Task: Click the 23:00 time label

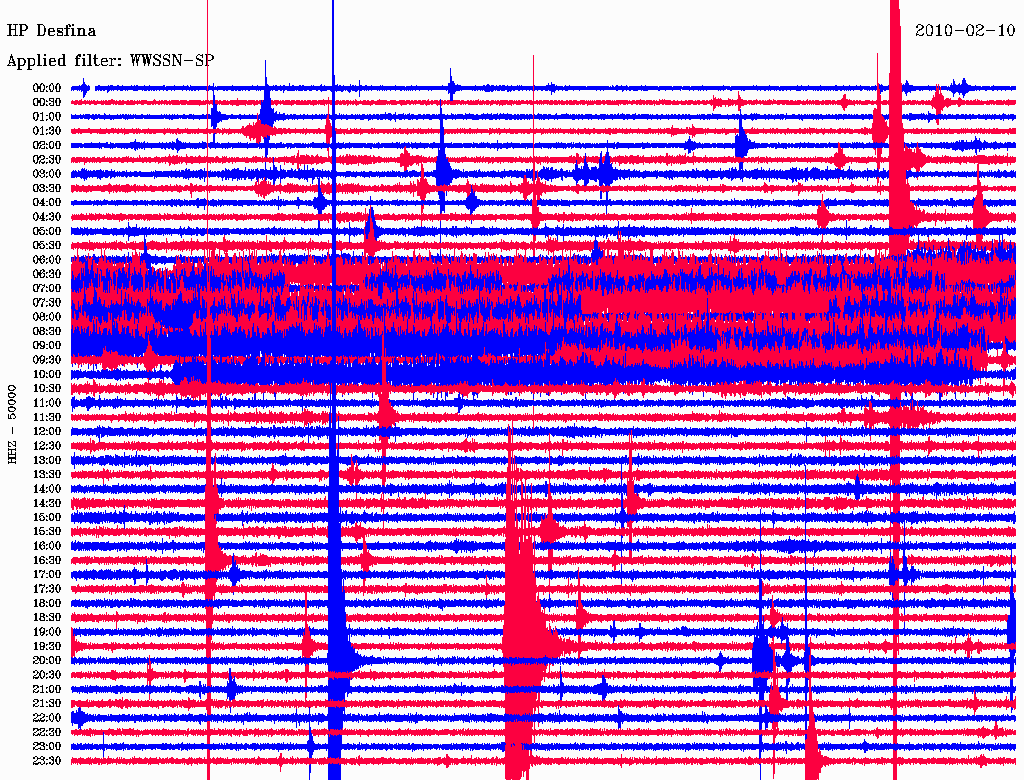Action: (47, 747)
